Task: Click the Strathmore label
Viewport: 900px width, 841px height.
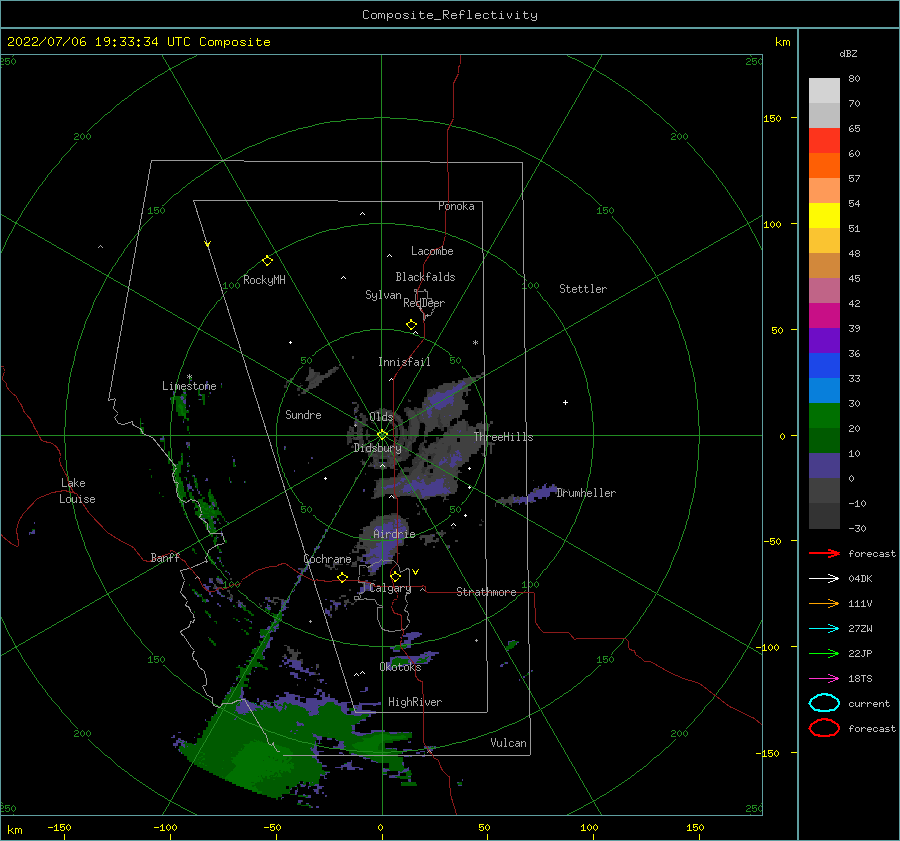Action: click(486, 592)
